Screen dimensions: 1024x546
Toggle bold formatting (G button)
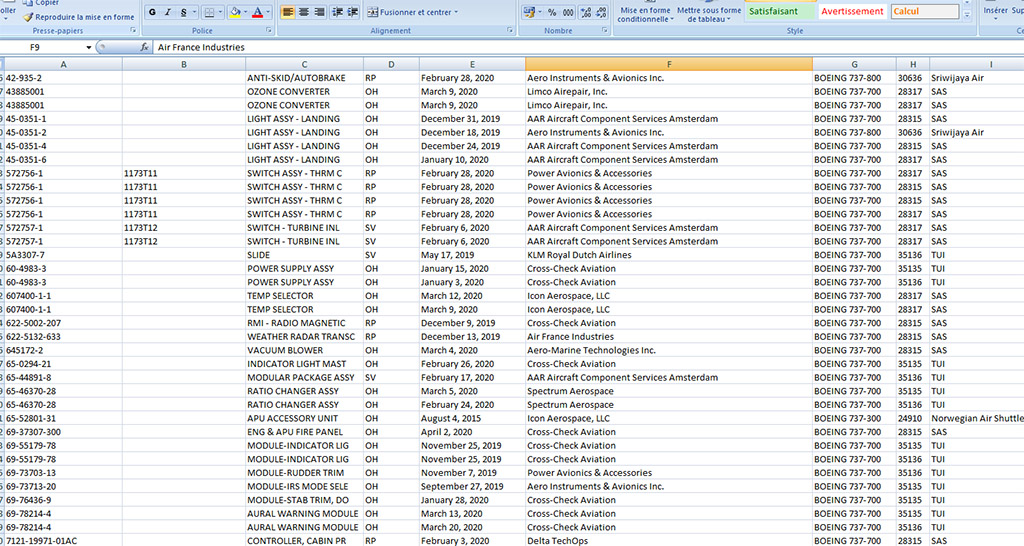pos(152,12)
